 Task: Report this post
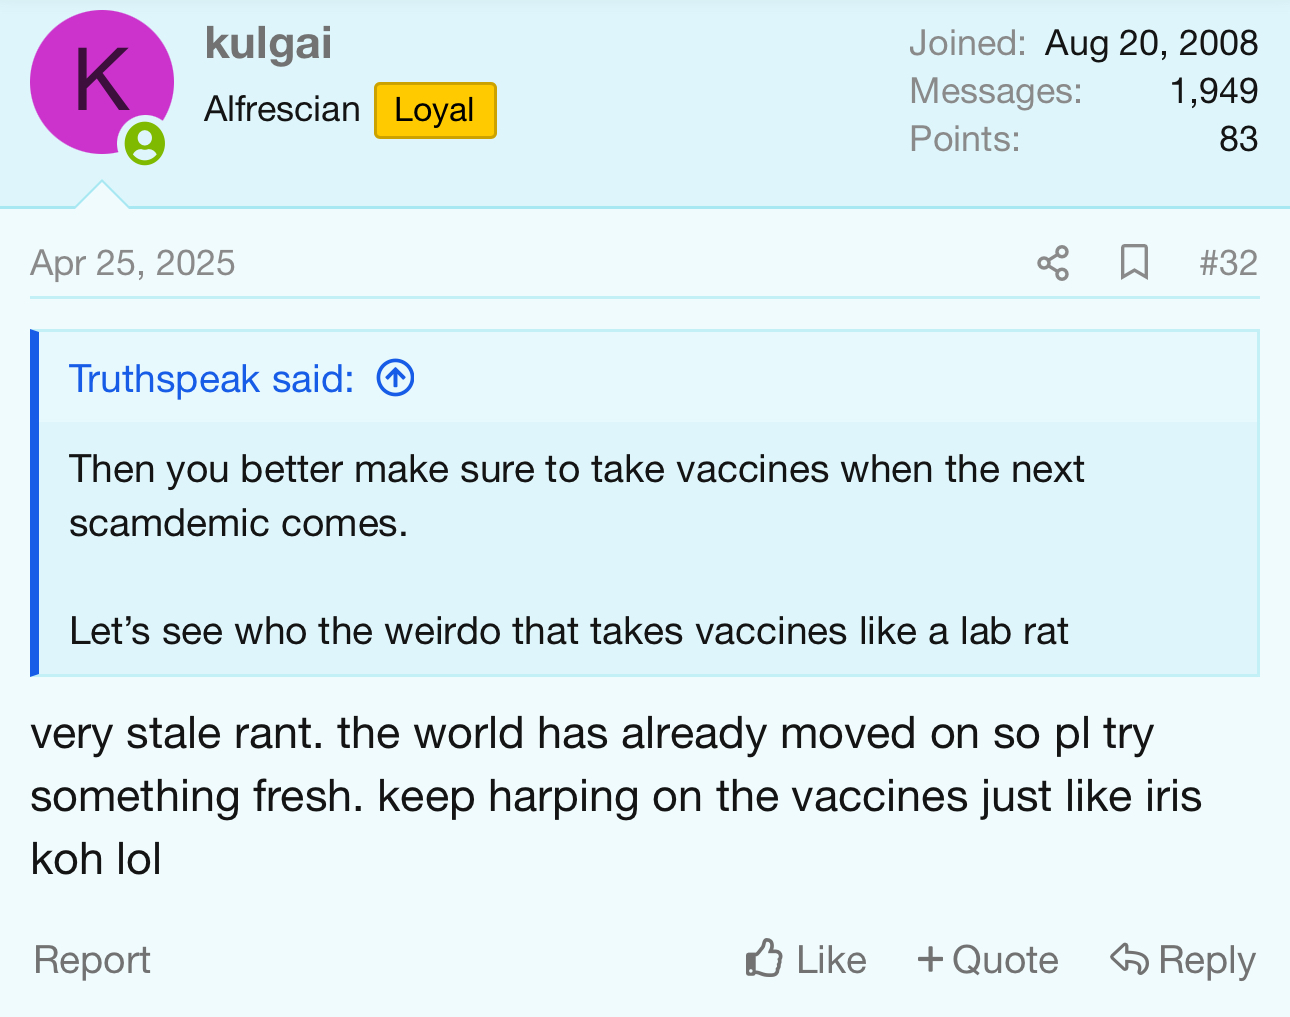92,960
